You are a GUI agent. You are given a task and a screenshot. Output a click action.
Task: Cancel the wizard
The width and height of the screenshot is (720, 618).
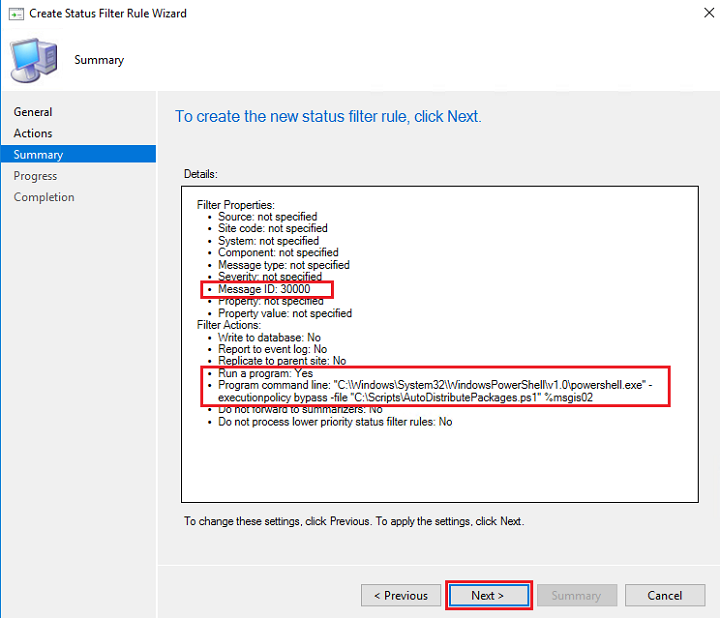[x=664, y=595]
